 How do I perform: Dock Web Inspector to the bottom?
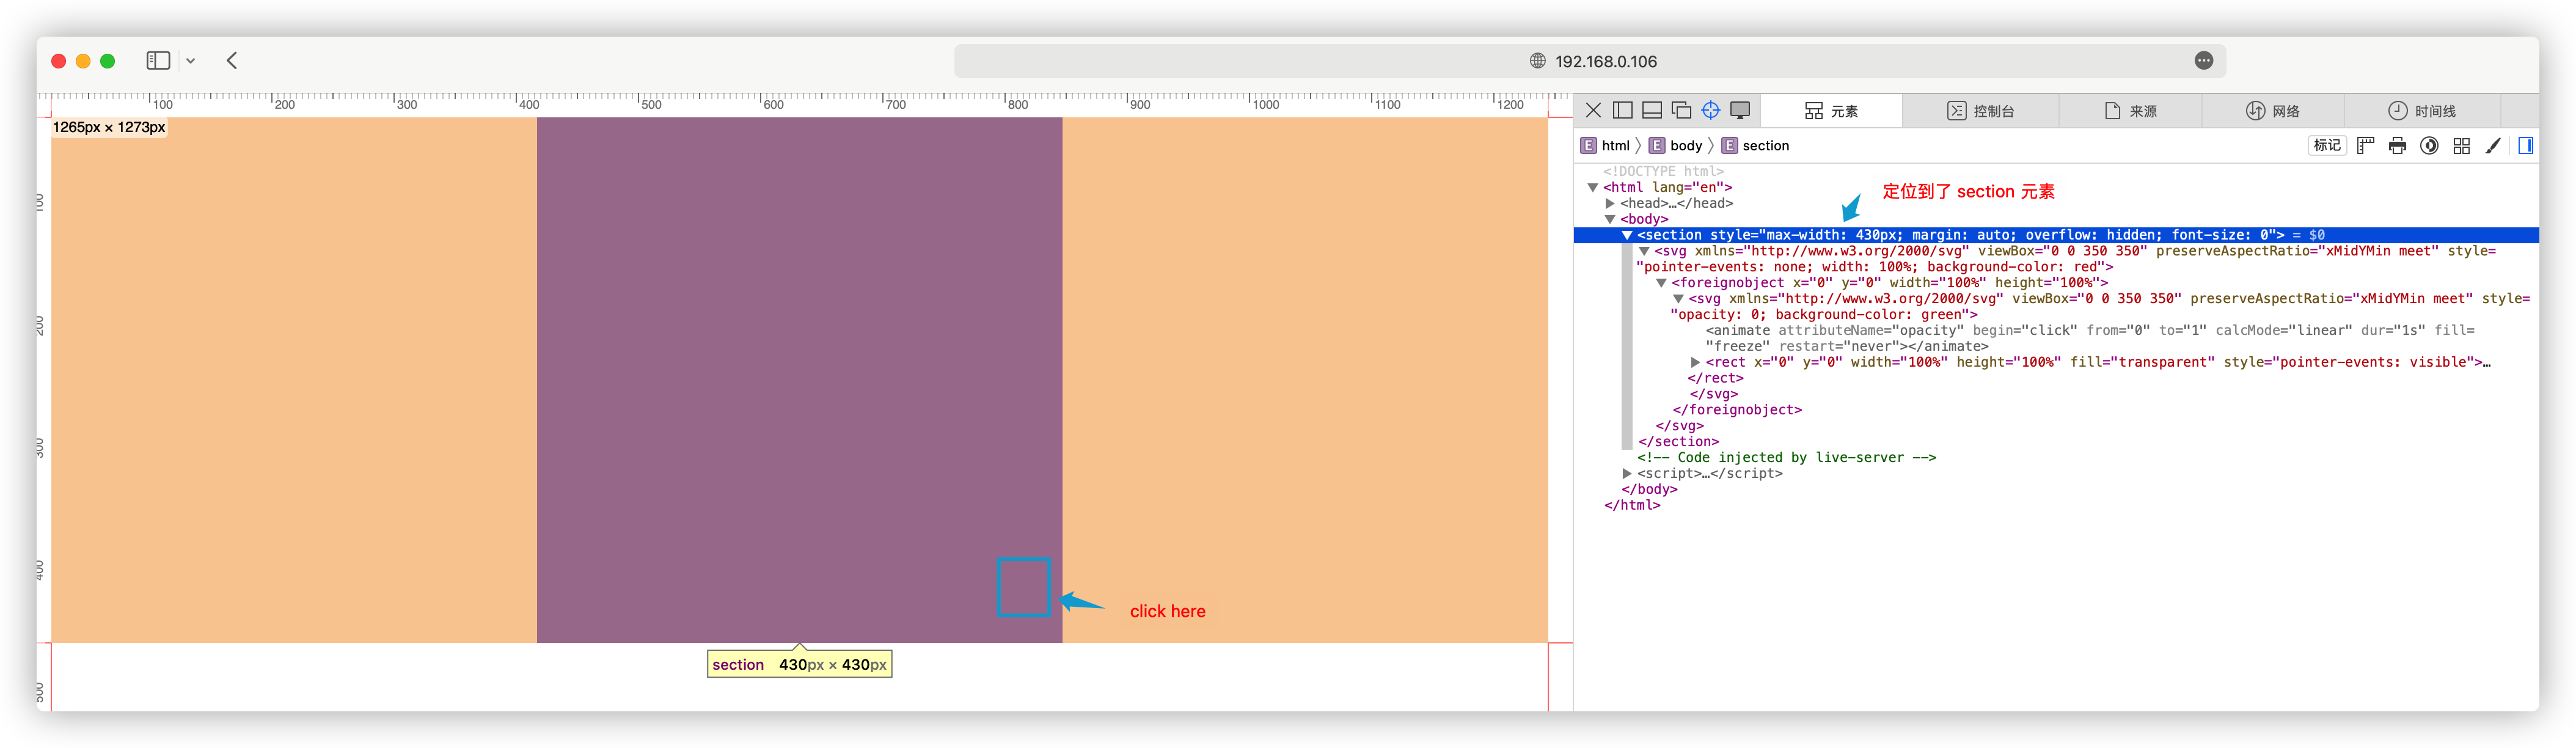[x=1652, y=110]
